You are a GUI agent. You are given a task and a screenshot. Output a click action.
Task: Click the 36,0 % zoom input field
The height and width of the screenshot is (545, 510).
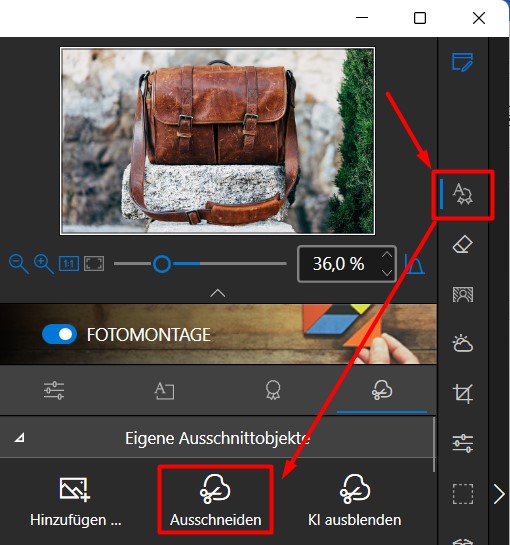click(347, 264)
